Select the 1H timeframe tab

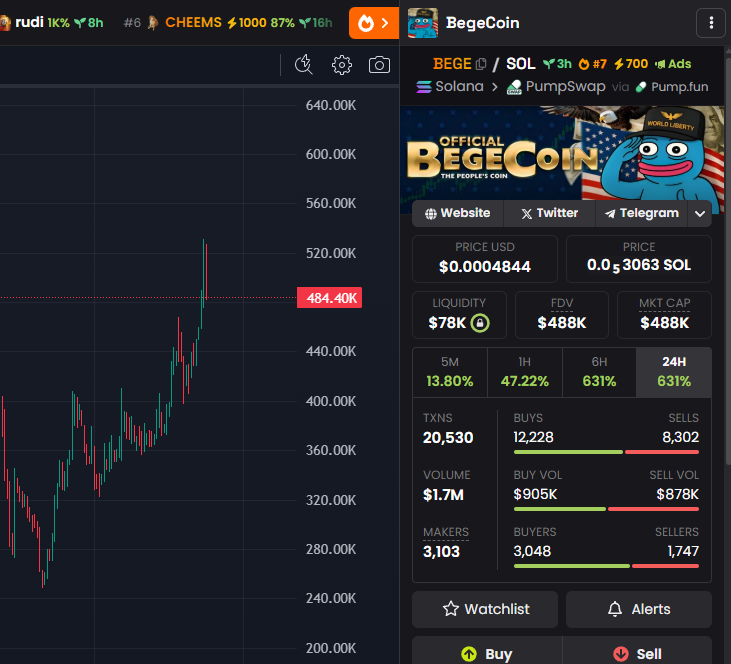pyautogui.click(x=524, y=373)
